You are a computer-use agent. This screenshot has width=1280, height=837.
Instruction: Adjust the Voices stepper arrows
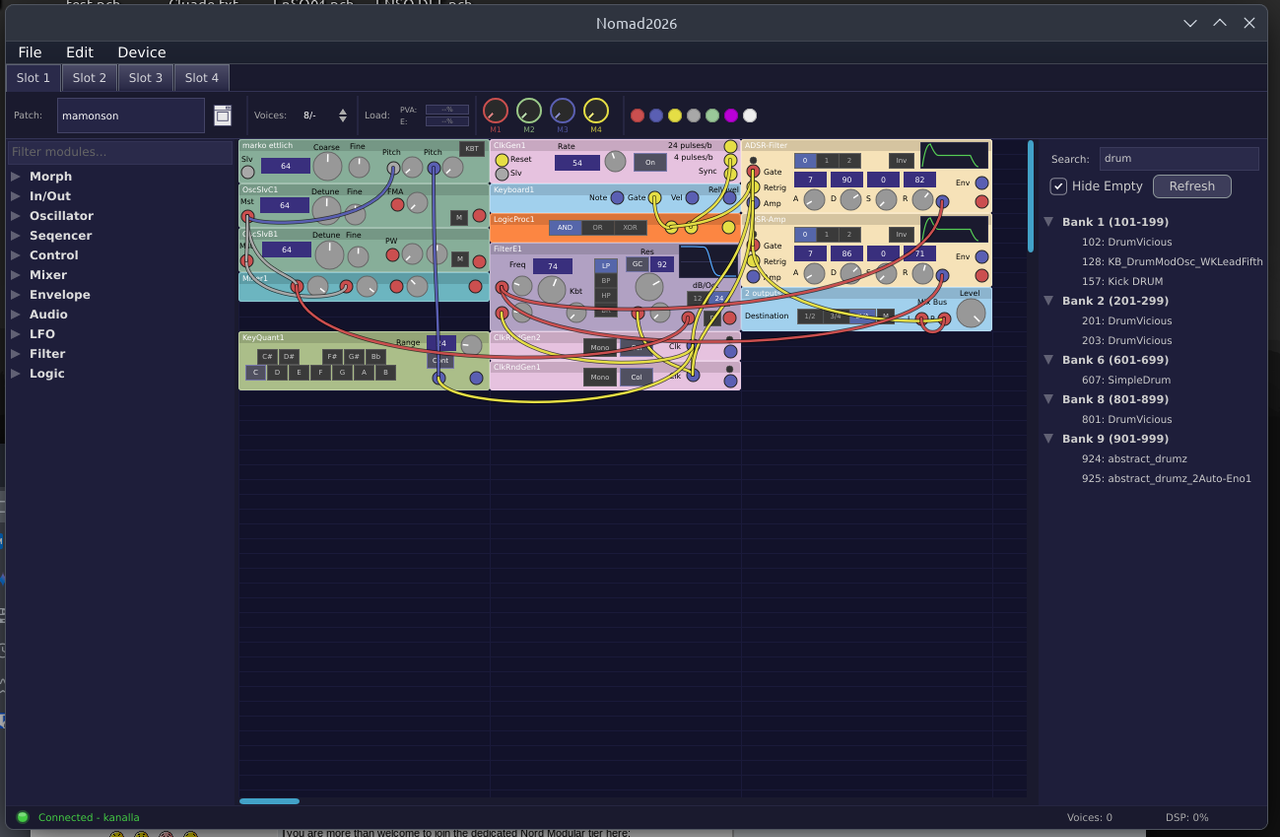(343, 116)
